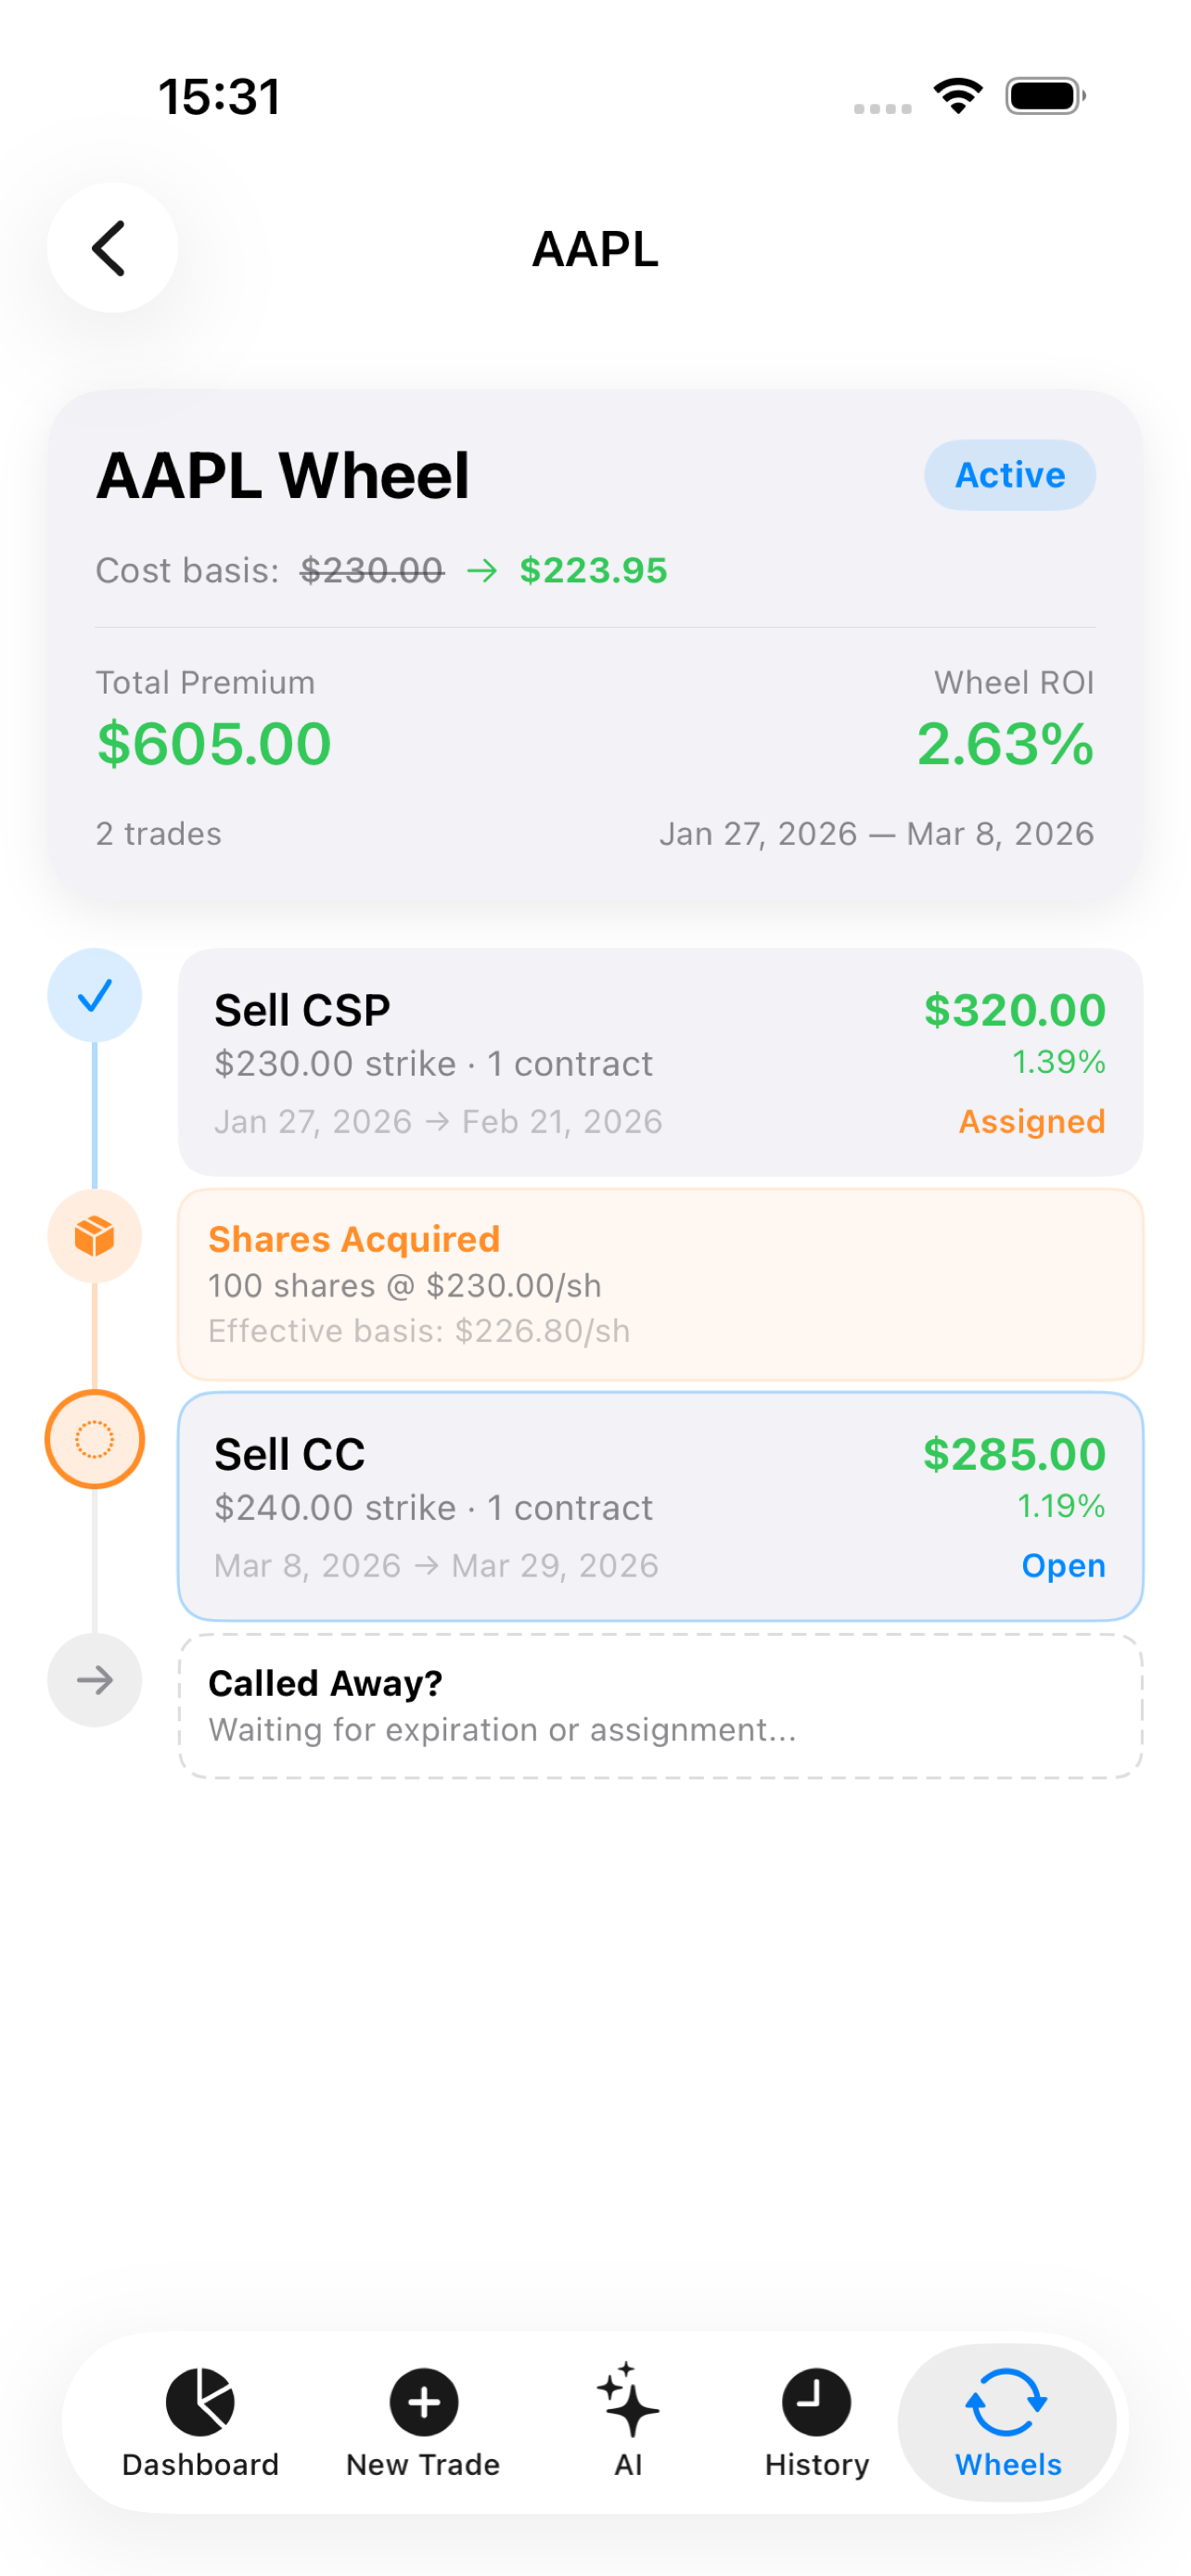
Task: Click the Open status label
Action: pos(1063,1566)
